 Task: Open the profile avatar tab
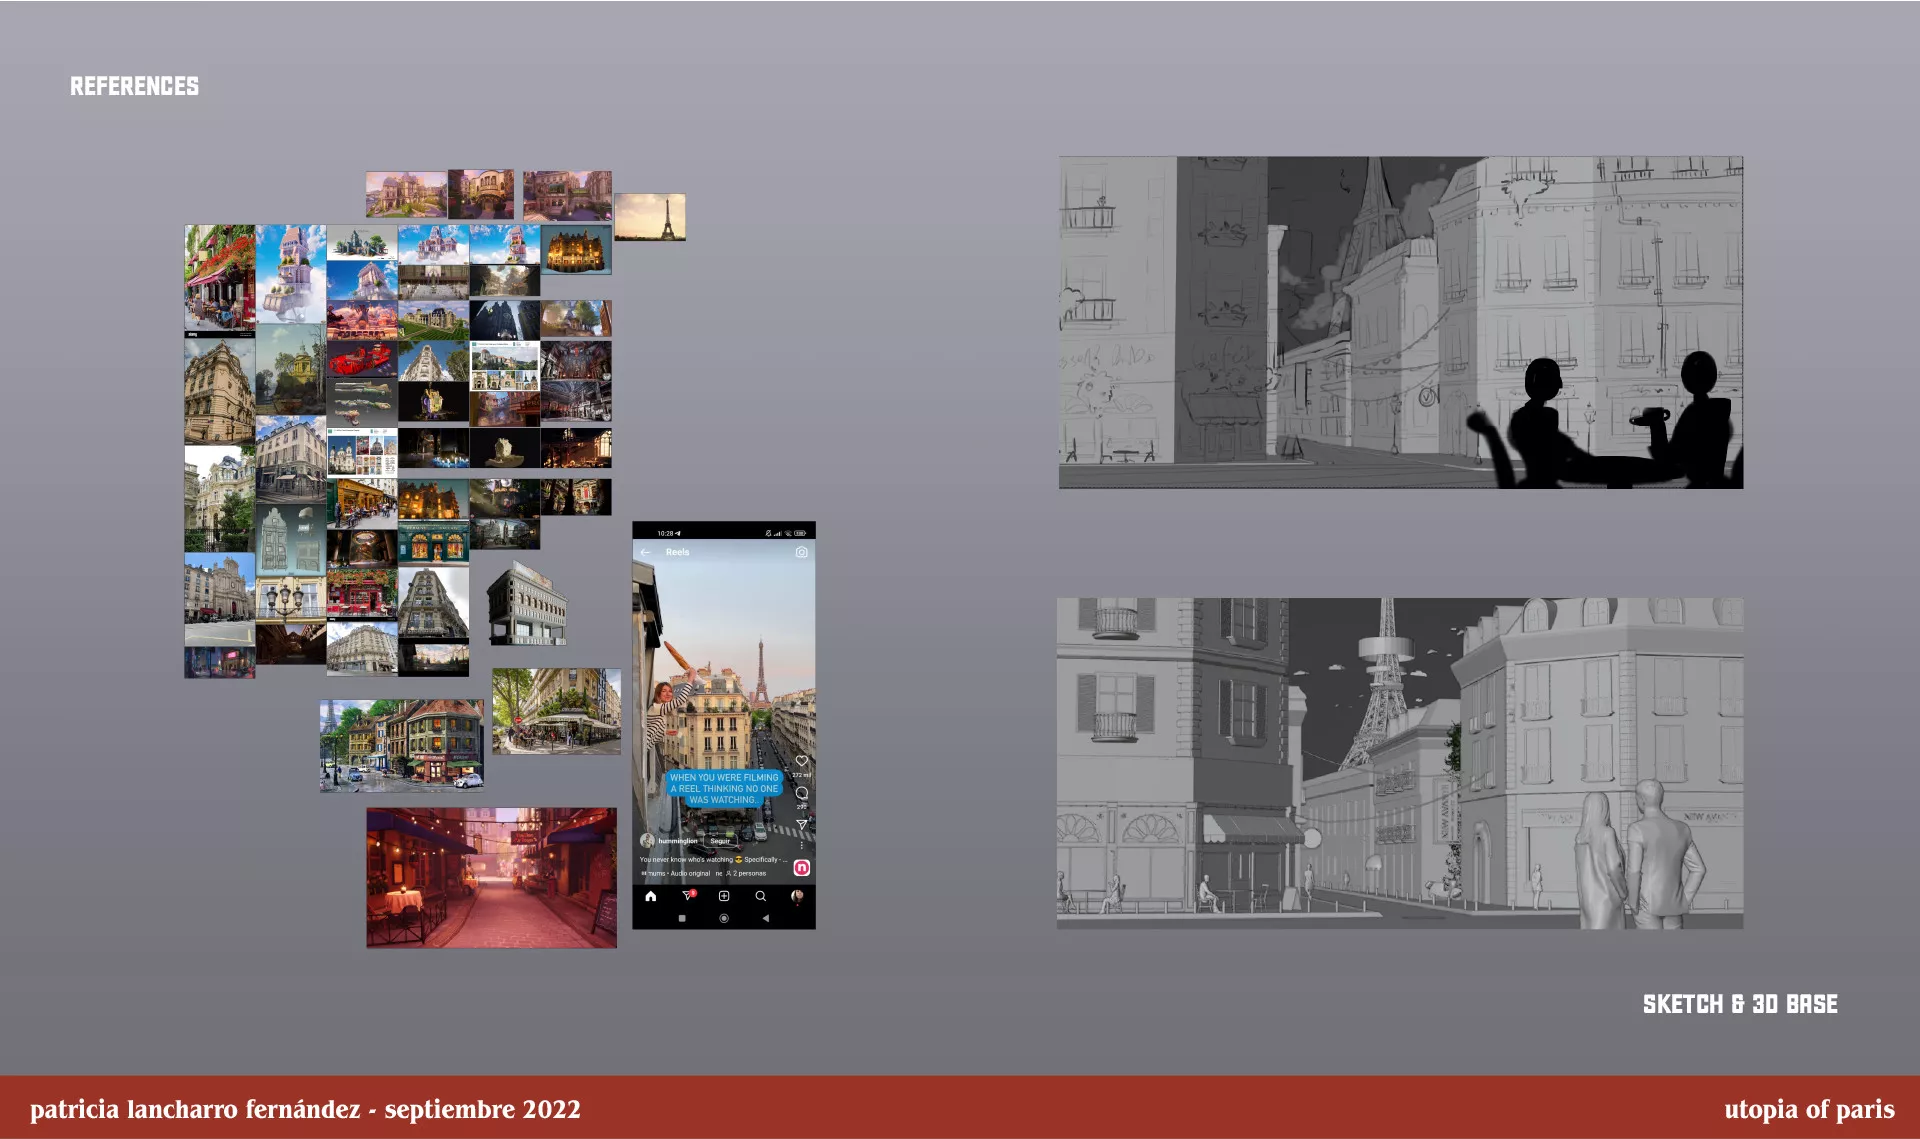(797, 896)
